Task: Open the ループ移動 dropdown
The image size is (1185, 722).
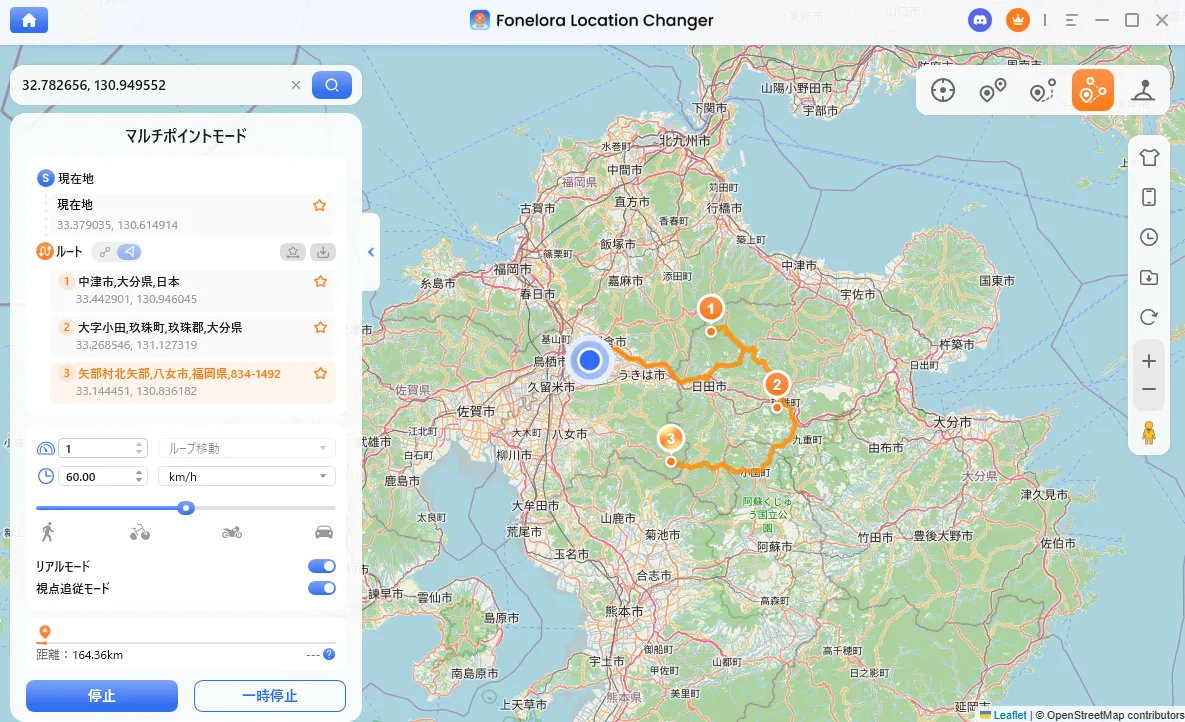Action: coord(246,448)
